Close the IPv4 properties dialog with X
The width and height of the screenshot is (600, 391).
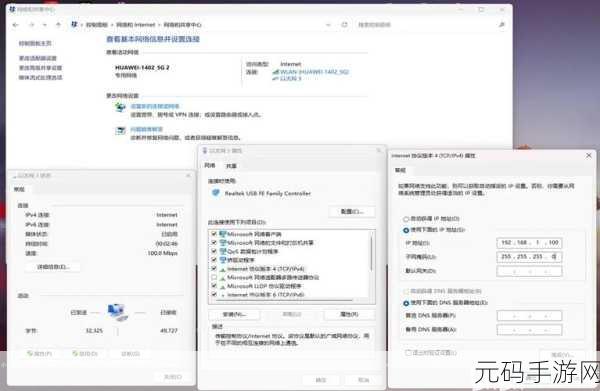589,155
